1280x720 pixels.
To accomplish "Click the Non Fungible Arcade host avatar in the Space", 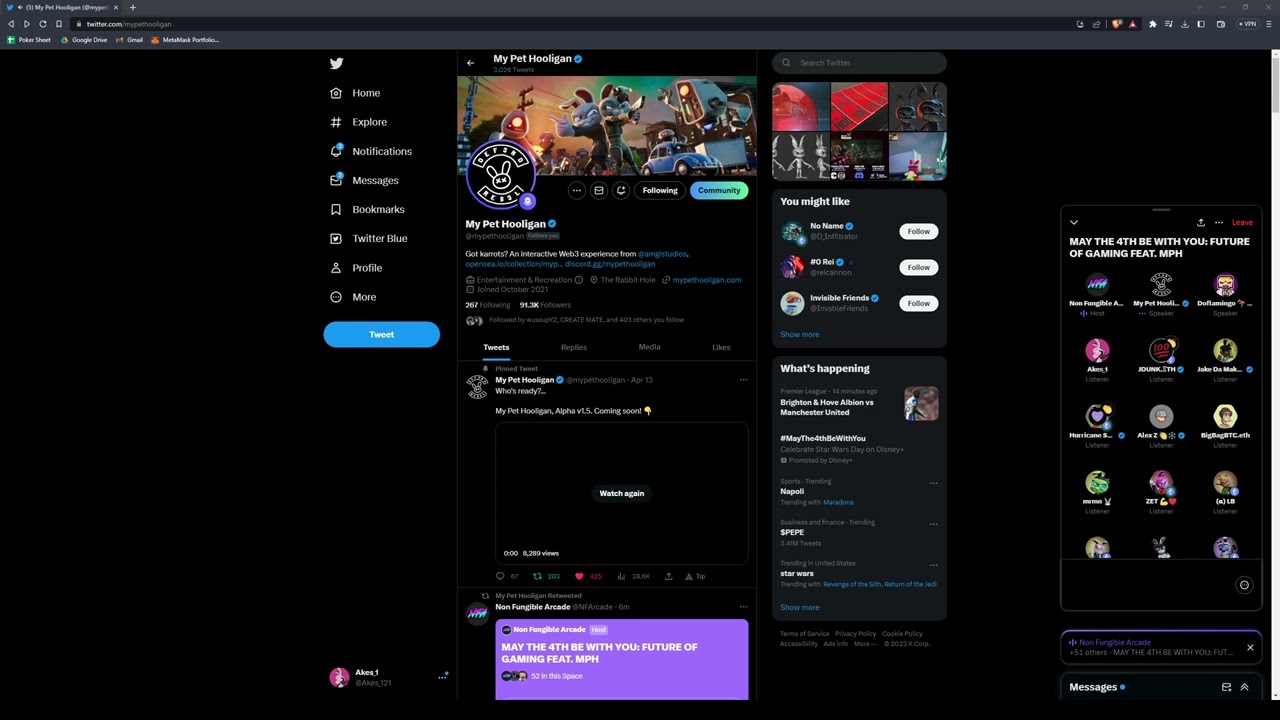I will (x=1097, y=285).
